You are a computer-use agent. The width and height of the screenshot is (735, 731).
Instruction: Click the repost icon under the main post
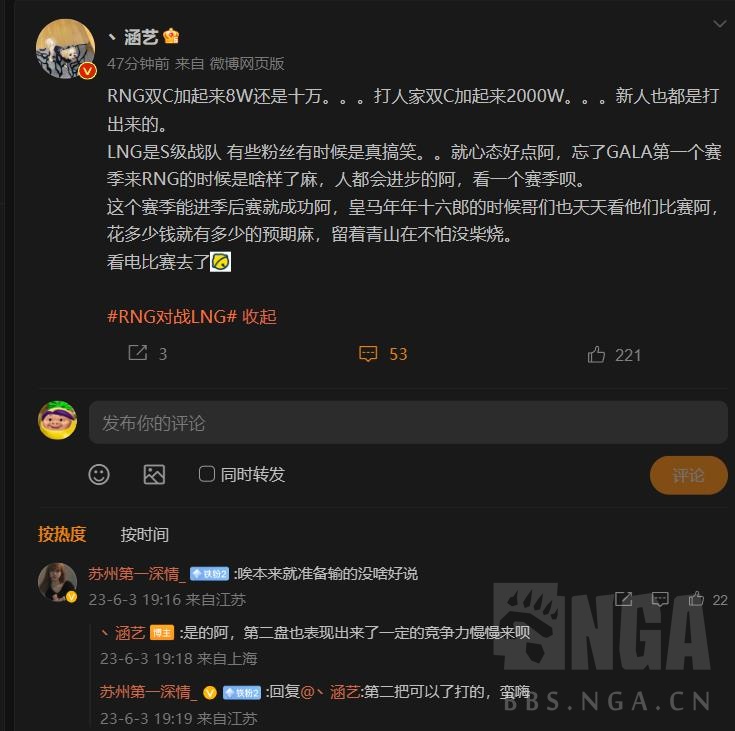tap(138, 353)
